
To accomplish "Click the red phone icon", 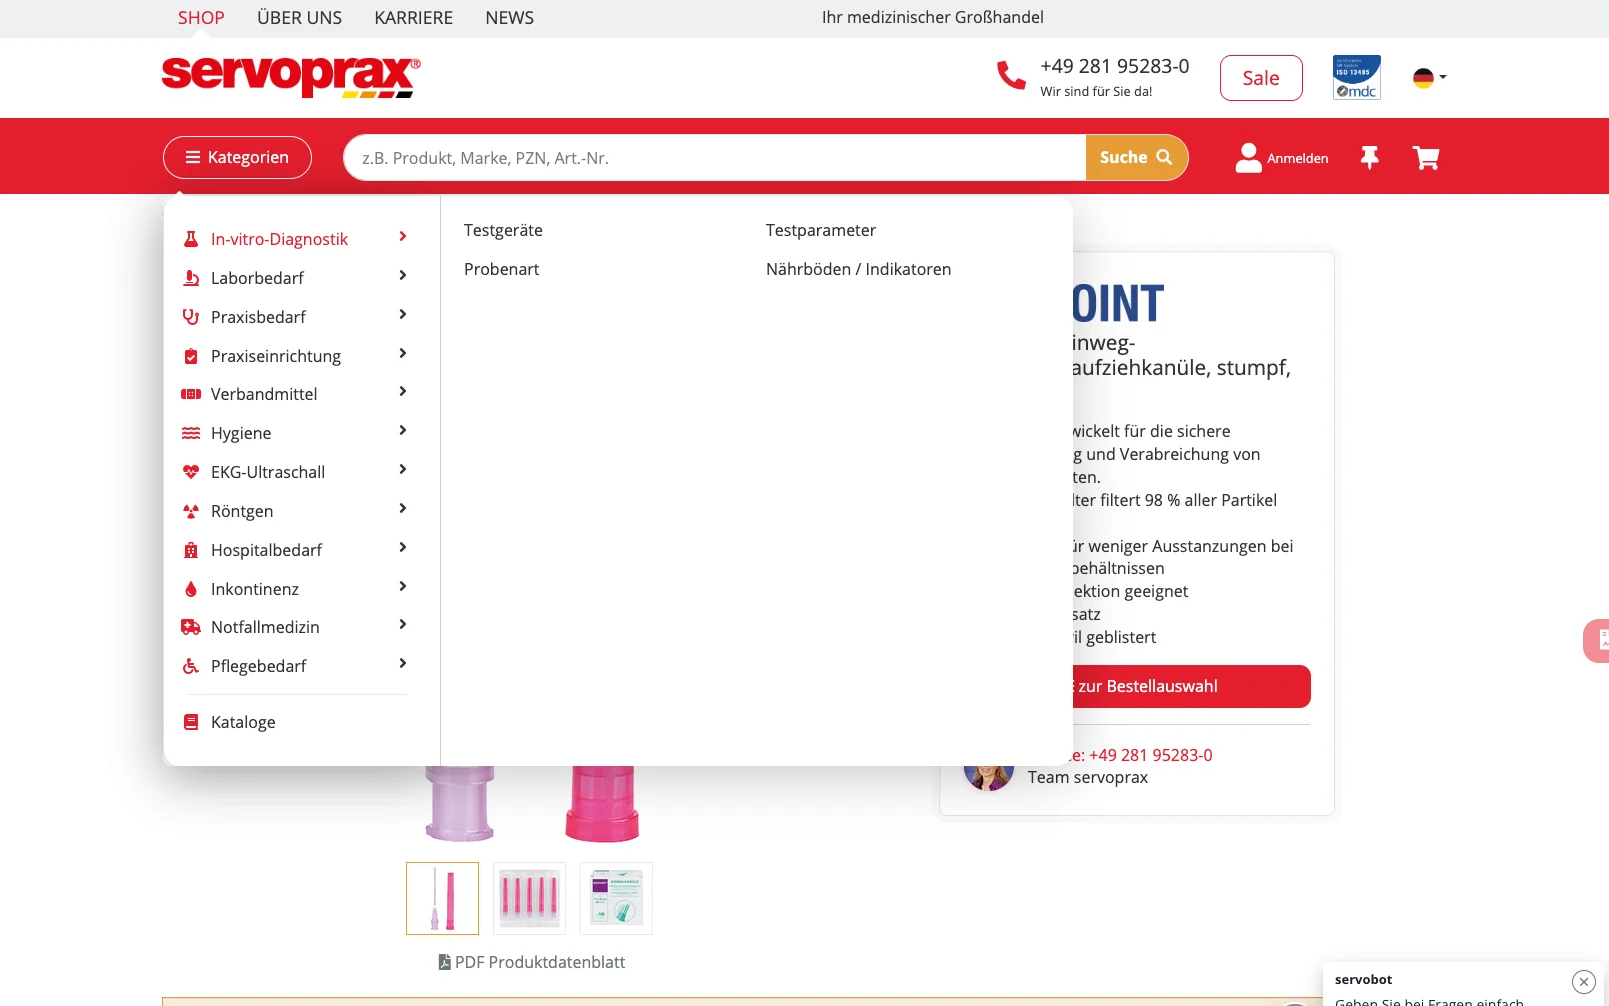I will [1011, 76].
